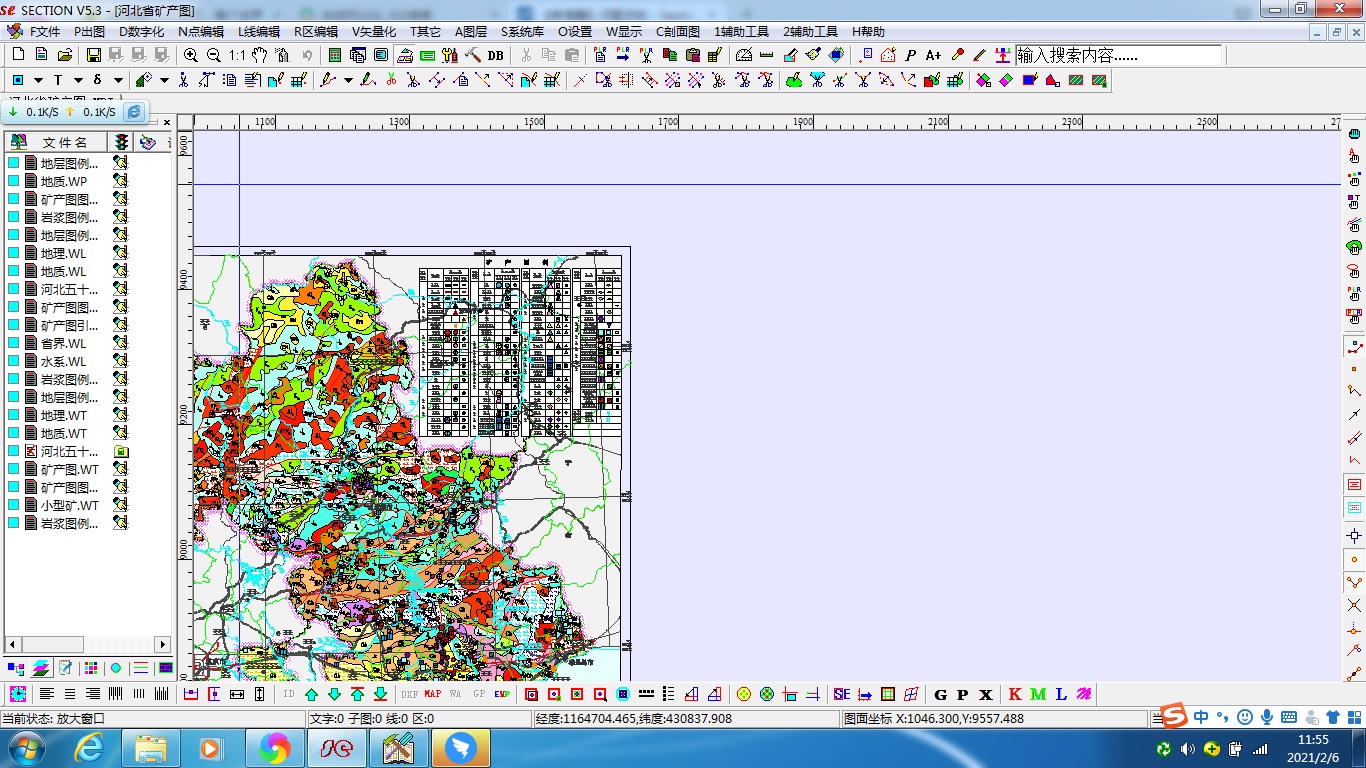Select the 岩浆图例... file at list bottom

(x=69, y=523)
